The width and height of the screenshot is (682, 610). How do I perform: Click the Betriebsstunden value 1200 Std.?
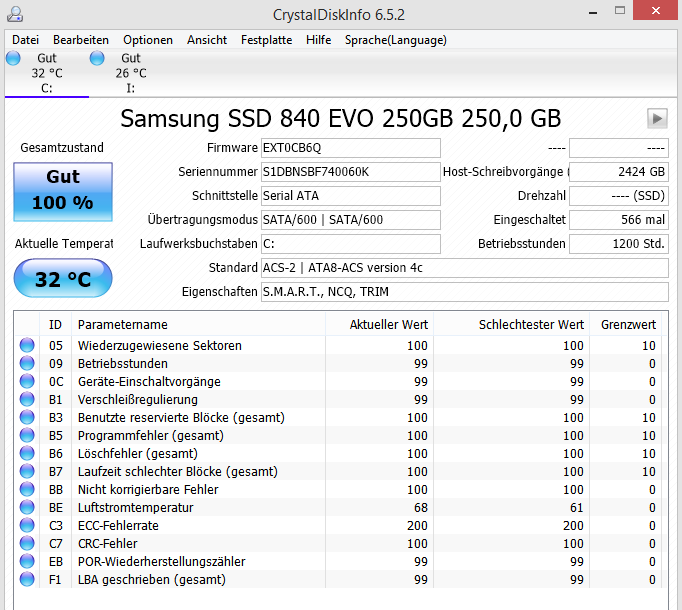point(619,244)
